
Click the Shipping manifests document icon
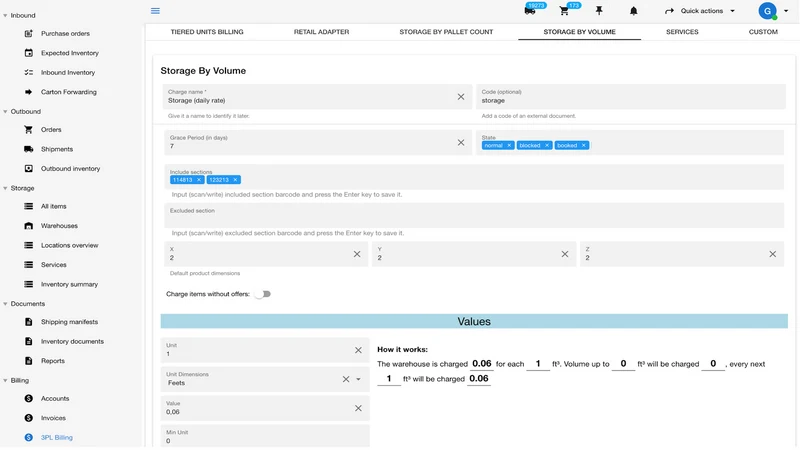point(29,322)
